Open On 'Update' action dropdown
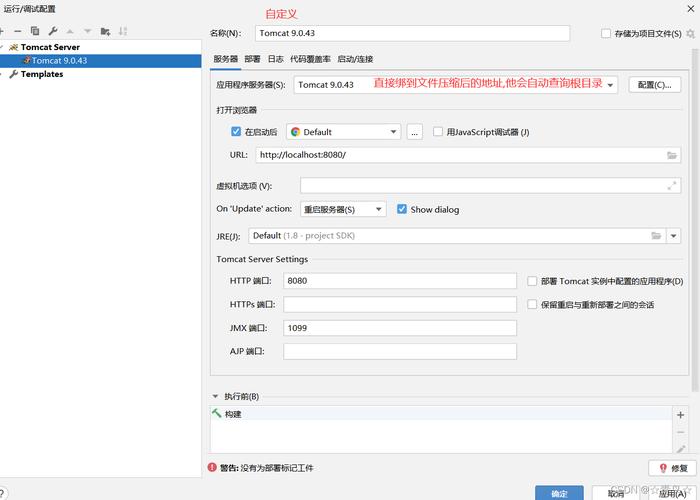The image size is (700, 500). click(x=343, y=209)
